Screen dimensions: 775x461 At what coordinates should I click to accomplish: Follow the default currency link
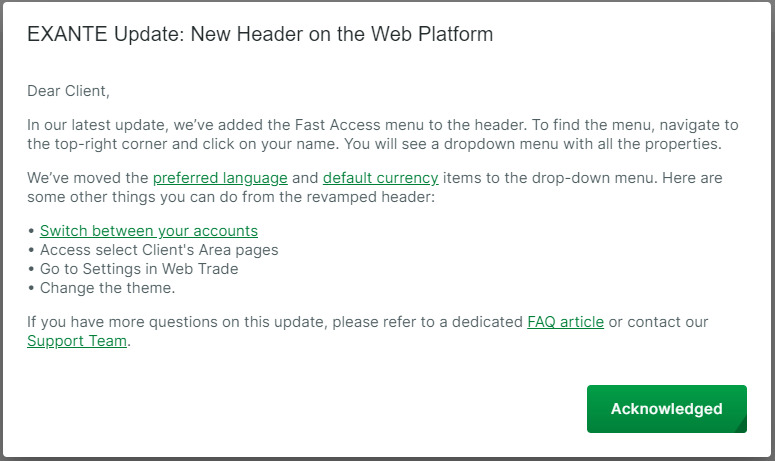(x=381, y=178)
